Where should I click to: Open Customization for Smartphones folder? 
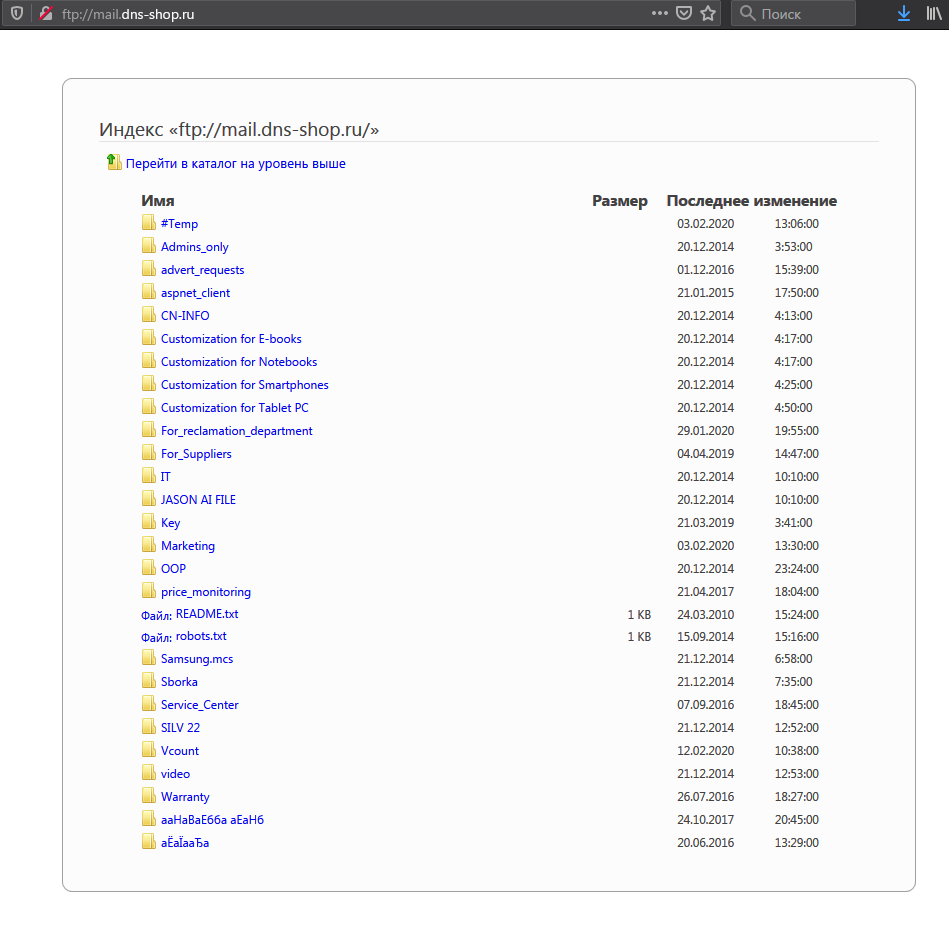[x=245, y=385]
